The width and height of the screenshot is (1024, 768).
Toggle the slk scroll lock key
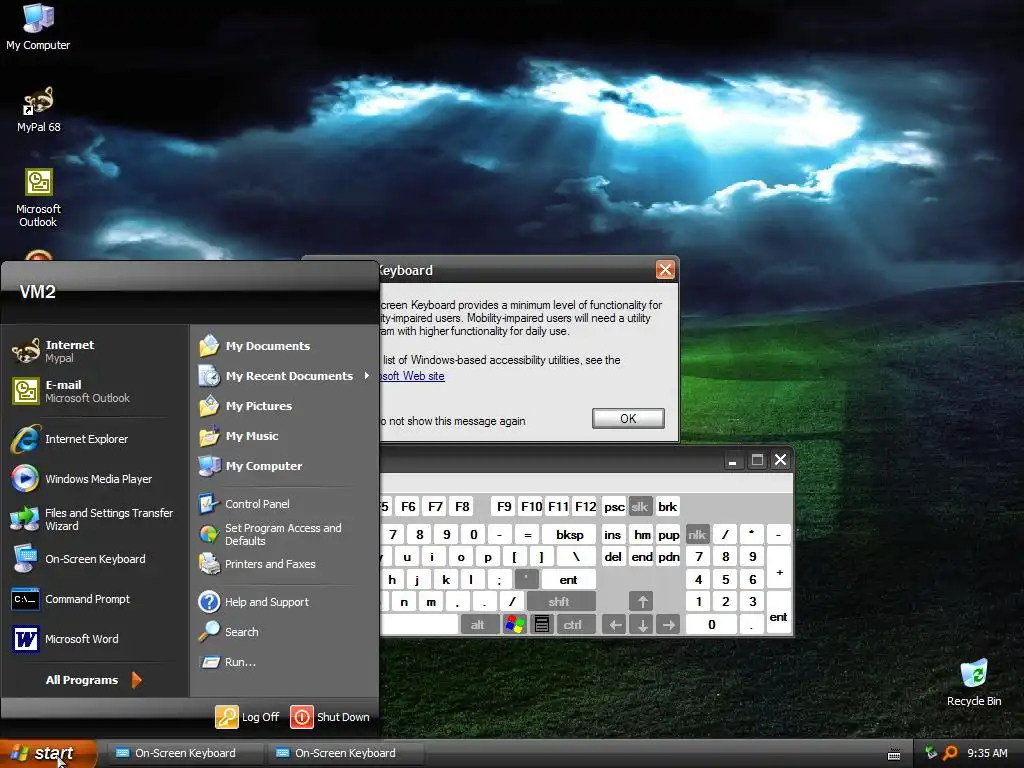[640, 507]
